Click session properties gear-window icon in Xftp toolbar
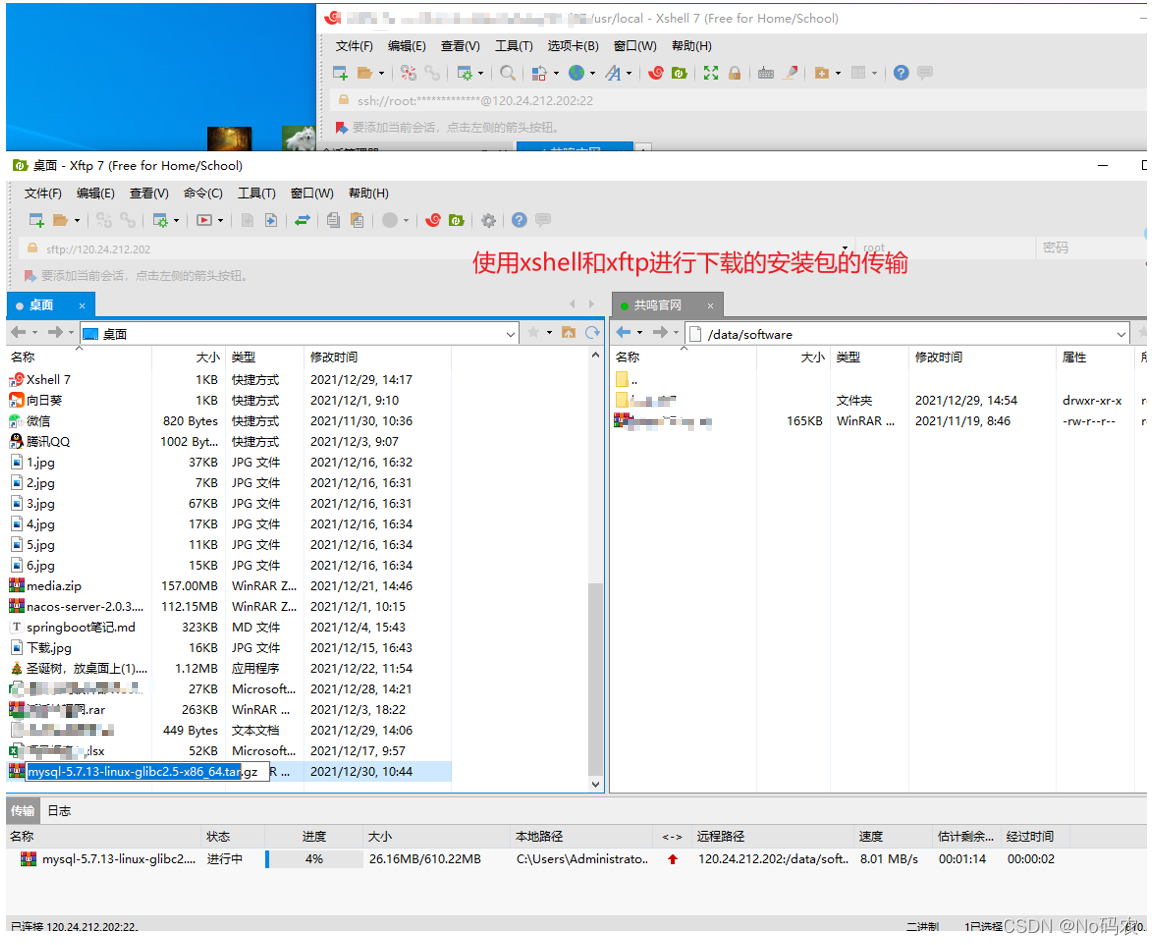The height and width of the screenshot is (945, 1154). click(x=160, y=220)
